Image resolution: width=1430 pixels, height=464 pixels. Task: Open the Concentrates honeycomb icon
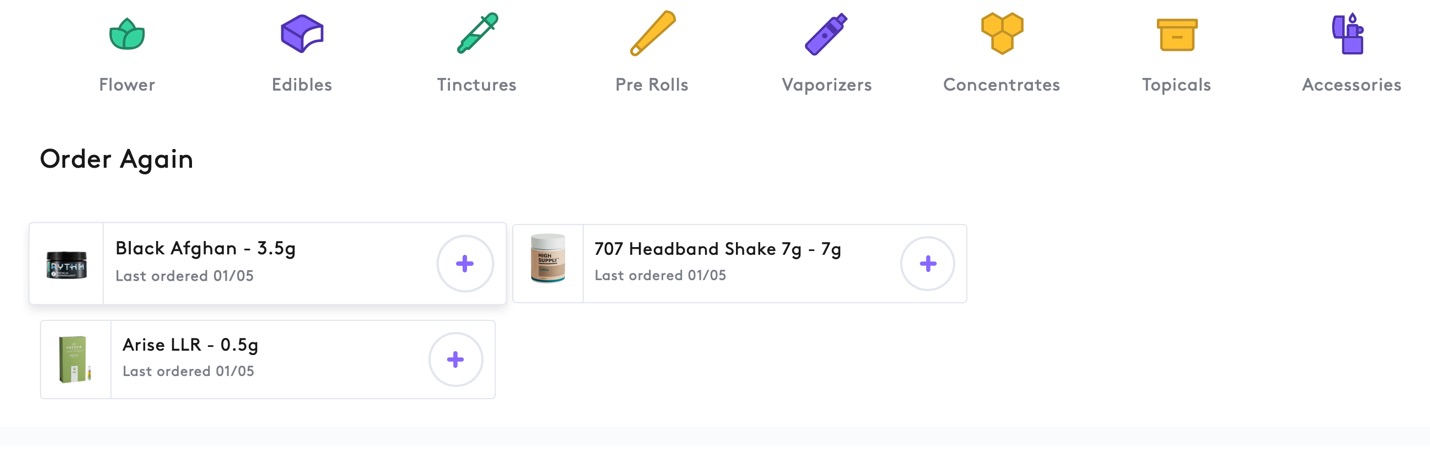point(1001,33)
